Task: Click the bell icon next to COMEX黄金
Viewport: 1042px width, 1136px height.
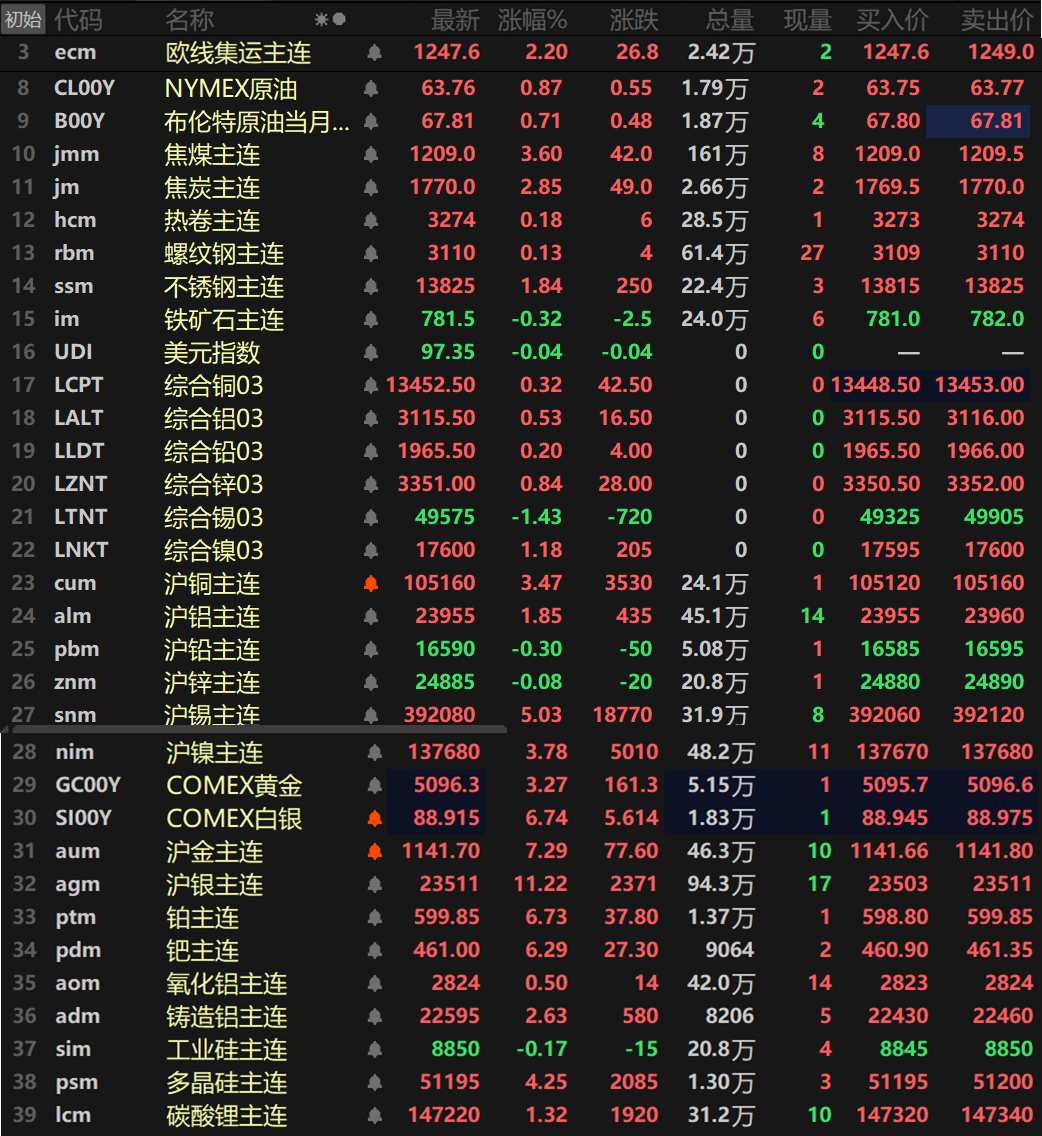Action: (373, 785)
